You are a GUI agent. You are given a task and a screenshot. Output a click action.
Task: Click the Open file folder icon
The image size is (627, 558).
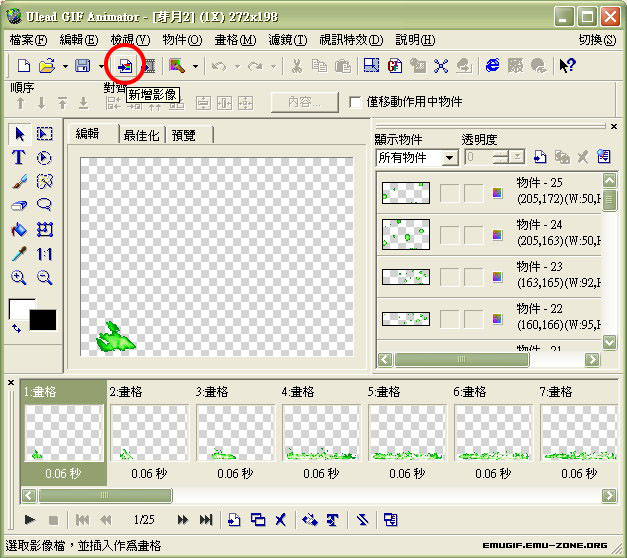[47, 66]
